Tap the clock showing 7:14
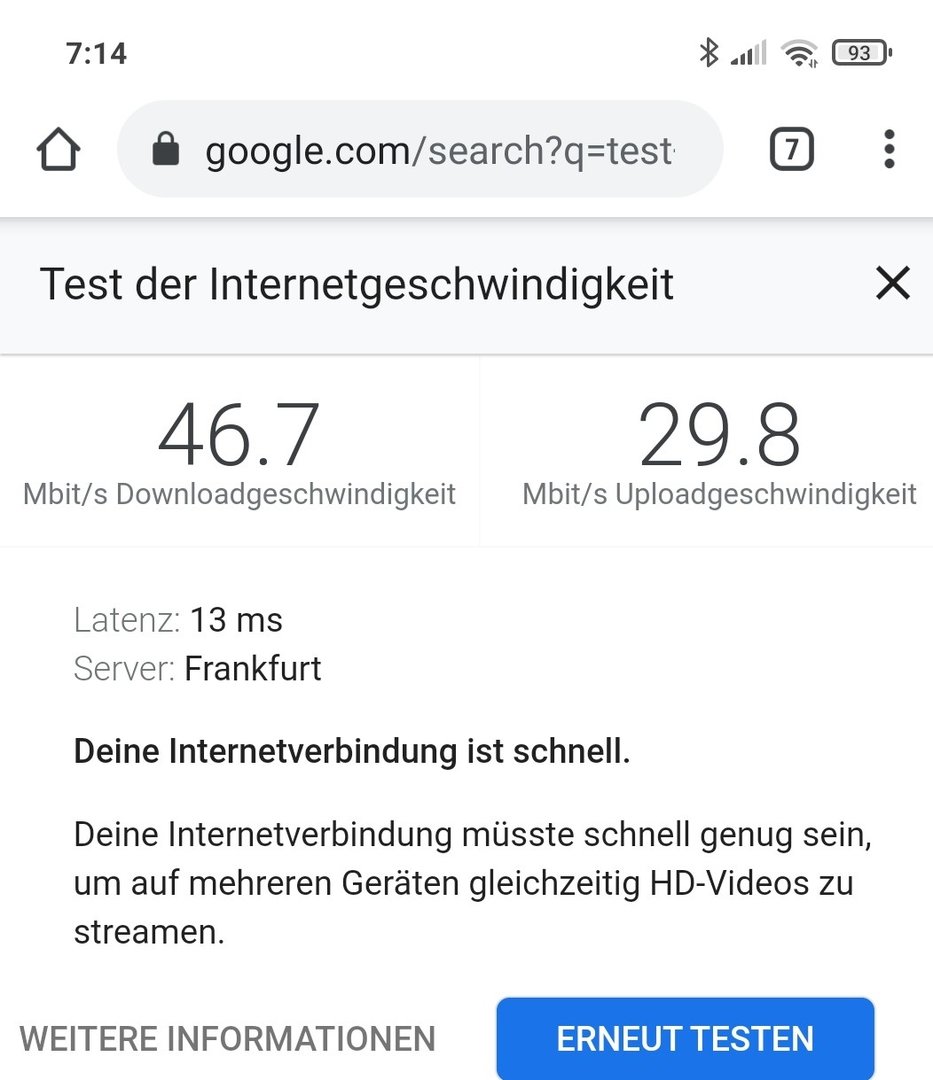 96,54
